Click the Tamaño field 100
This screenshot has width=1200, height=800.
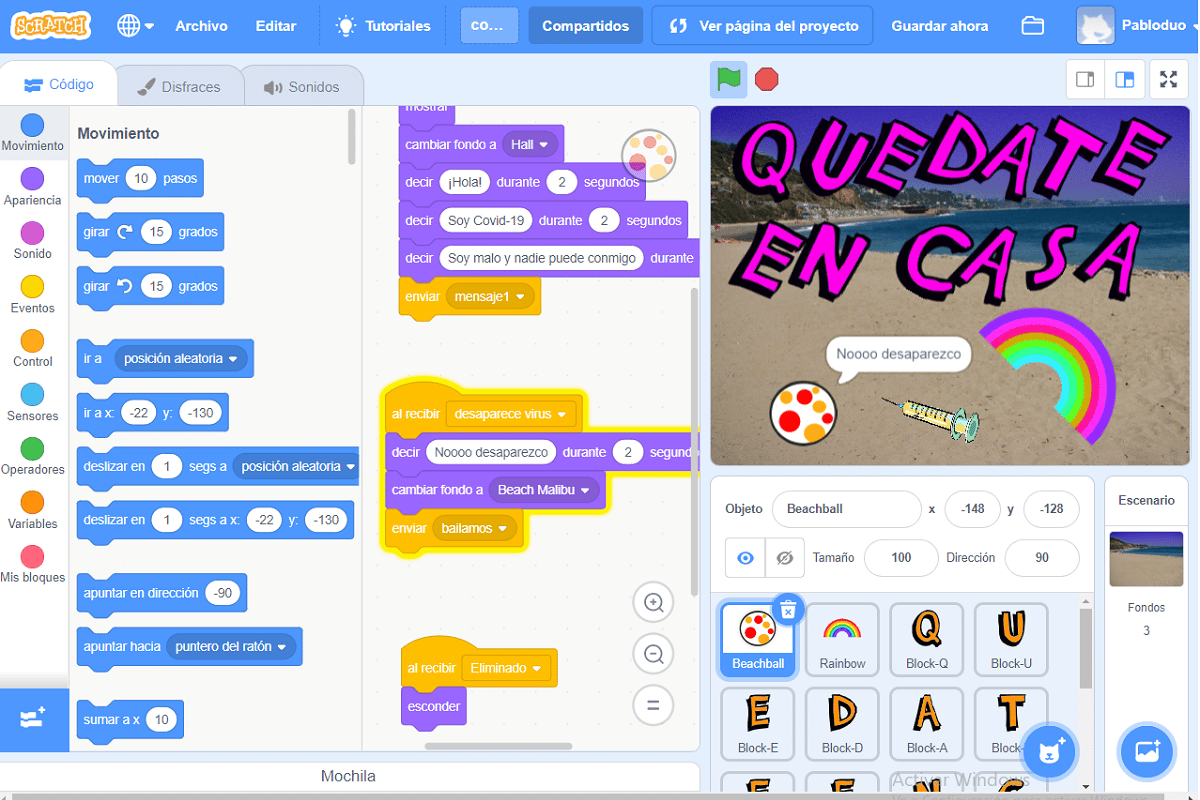pyautogui.click(x=901, y=558)
